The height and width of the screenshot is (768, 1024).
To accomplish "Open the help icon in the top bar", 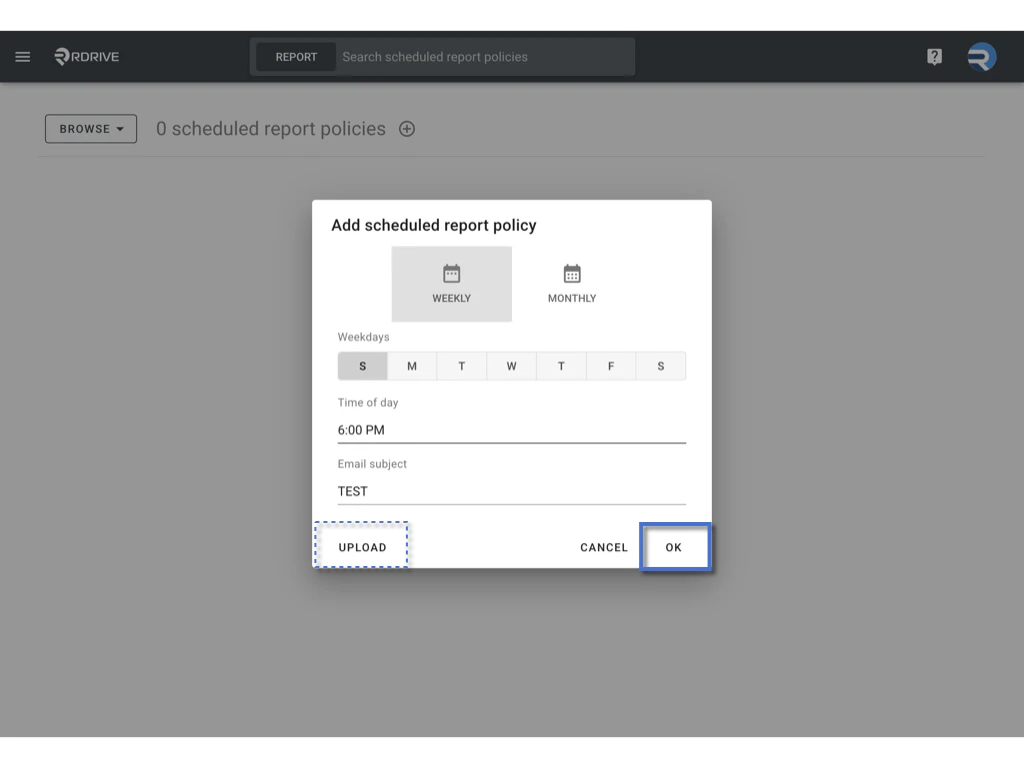I will (x=933, y=56).
